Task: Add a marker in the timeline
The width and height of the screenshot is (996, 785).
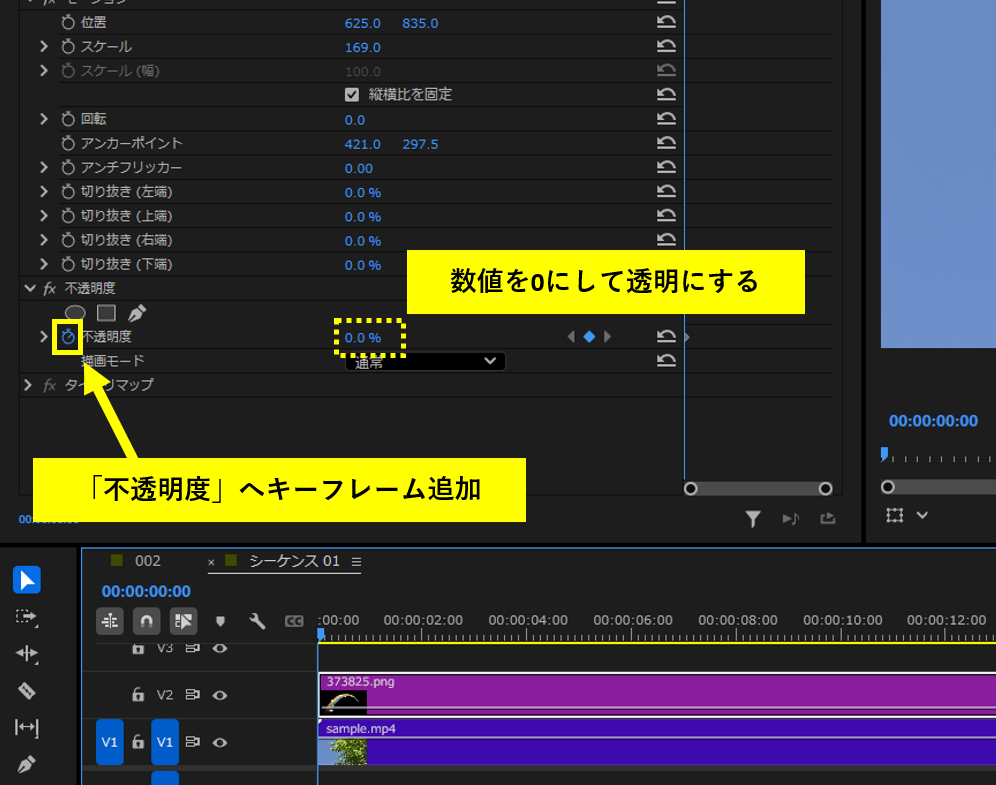Action: point(220,621)
